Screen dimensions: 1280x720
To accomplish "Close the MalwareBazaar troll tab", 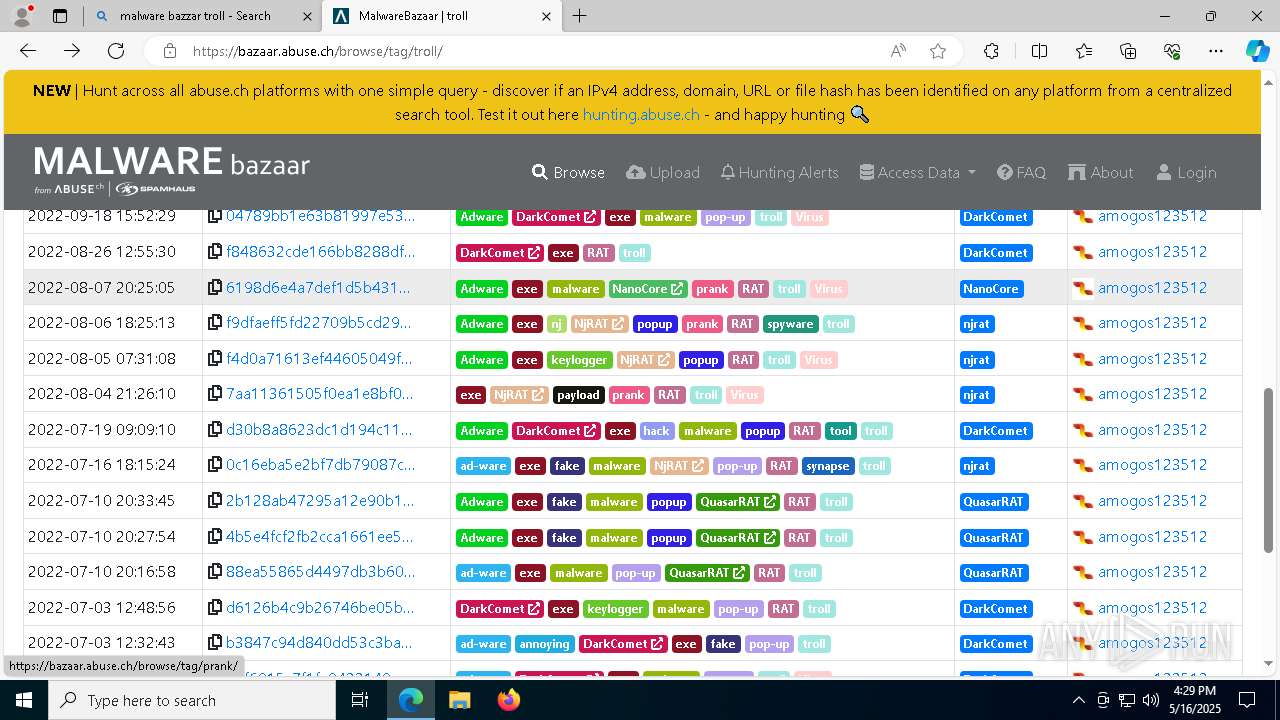I will [x=545, y=16].
